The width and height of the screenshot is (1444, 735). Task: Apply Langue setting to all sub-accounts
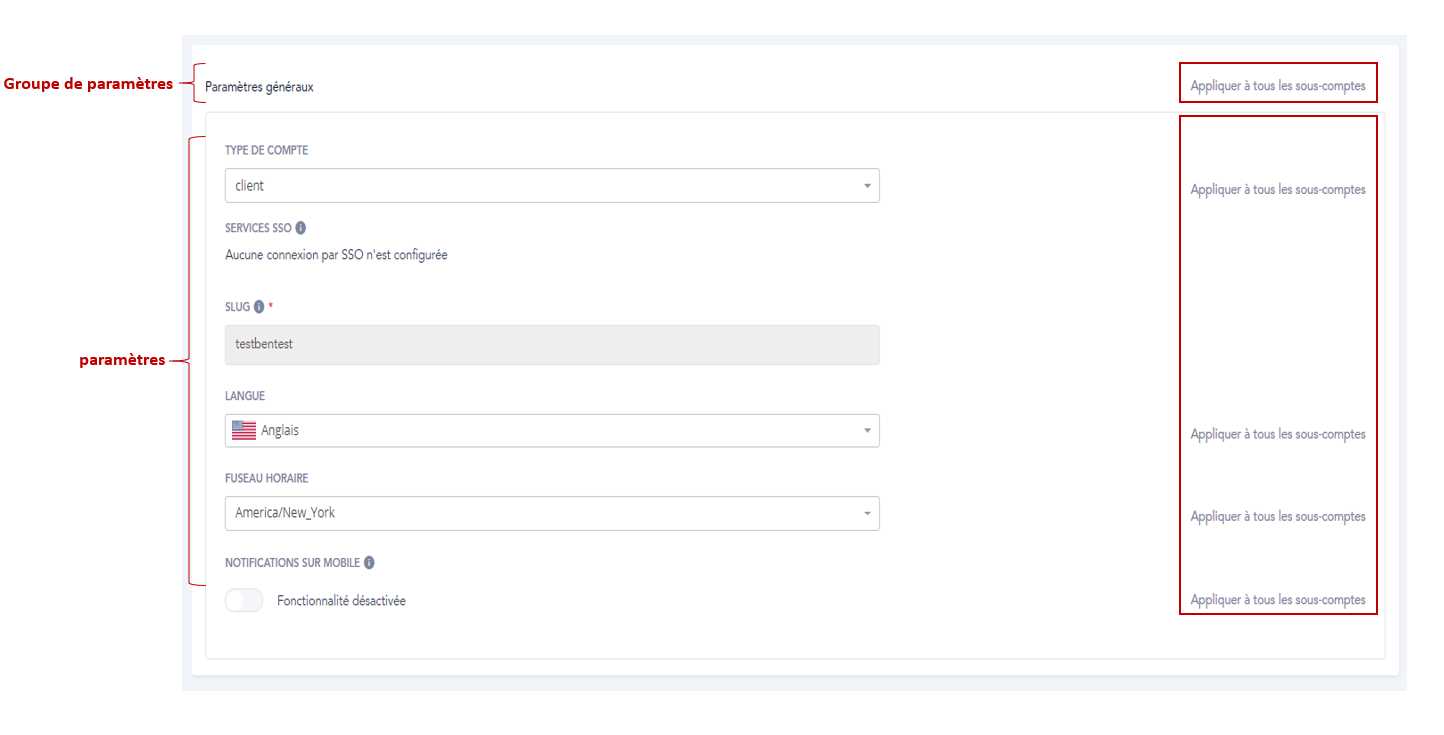click(x=1277, y=434)
